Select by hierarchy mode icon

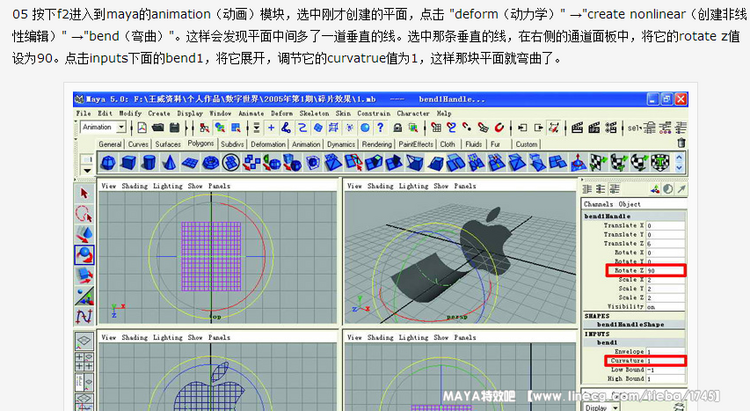pyautogui.click(x=205, y=128)
